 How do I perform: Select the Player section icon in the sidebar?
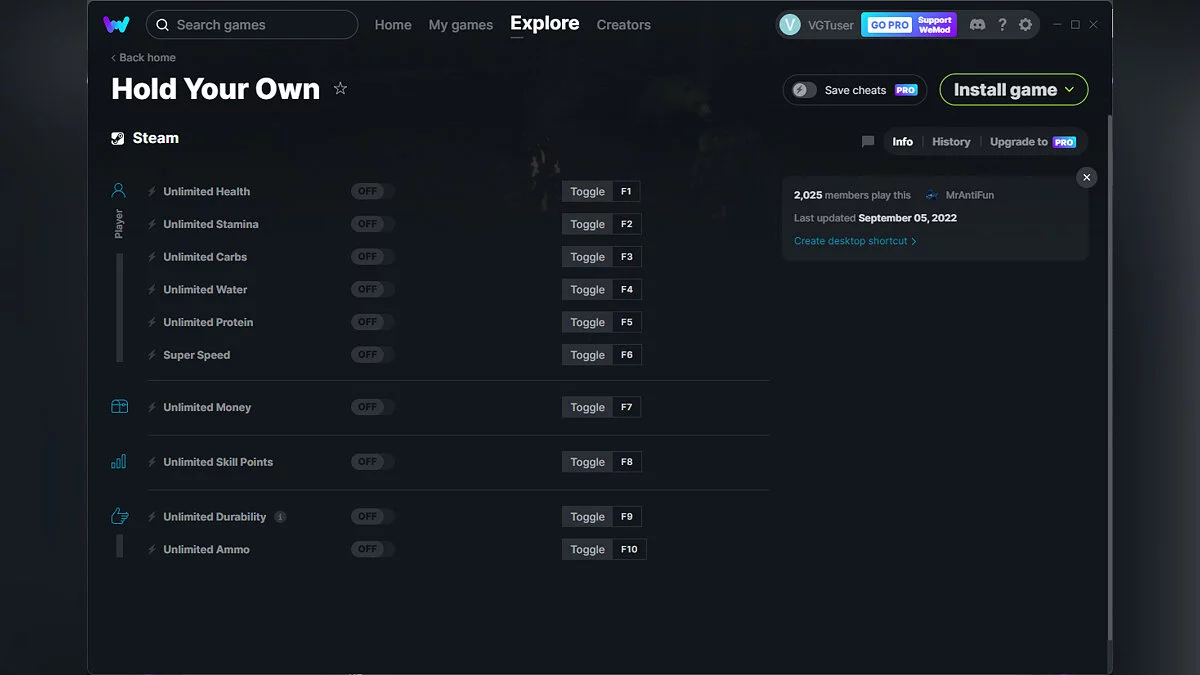tap(119, 190)
